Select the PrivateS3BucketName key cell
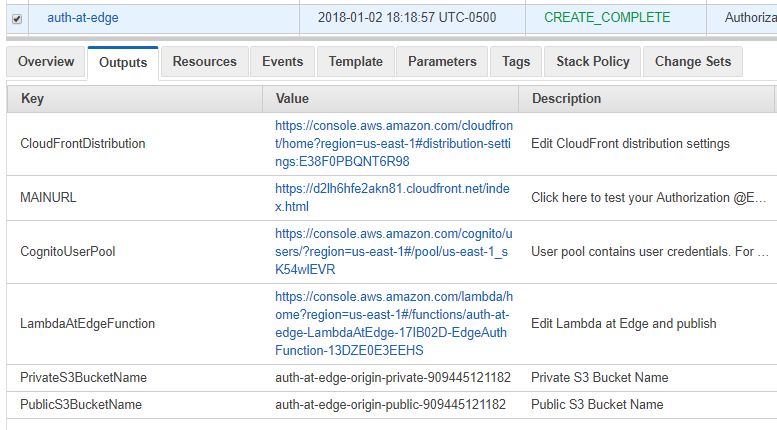Image resolution: width=777 pixels, height=430 pixels. point(83,377)
